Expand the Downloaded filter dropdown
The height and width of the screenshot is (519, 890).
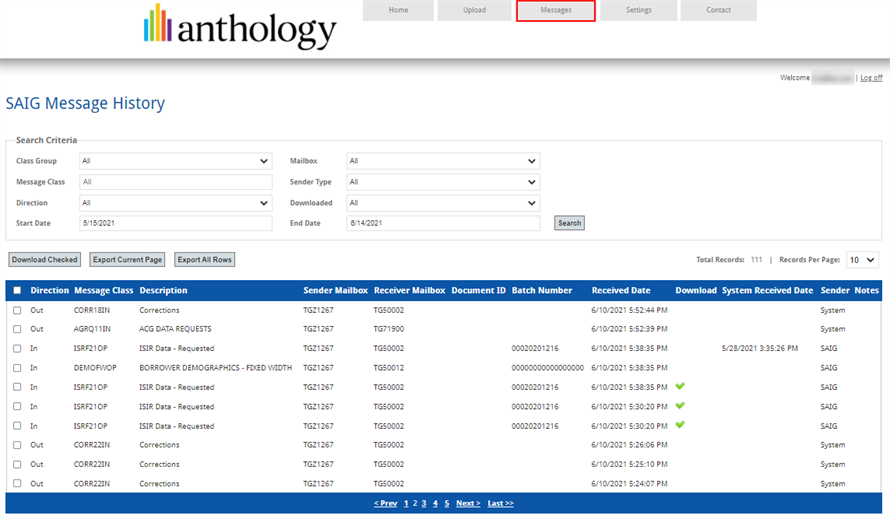coord(443,203)
